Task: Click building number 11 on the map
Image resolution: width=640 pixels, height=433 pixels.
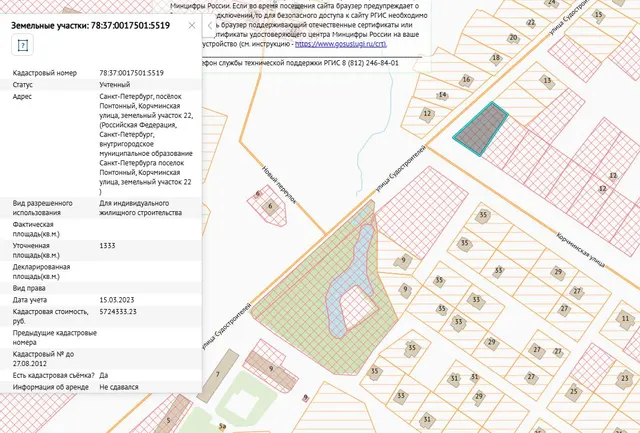Action: tap(625, 318)
